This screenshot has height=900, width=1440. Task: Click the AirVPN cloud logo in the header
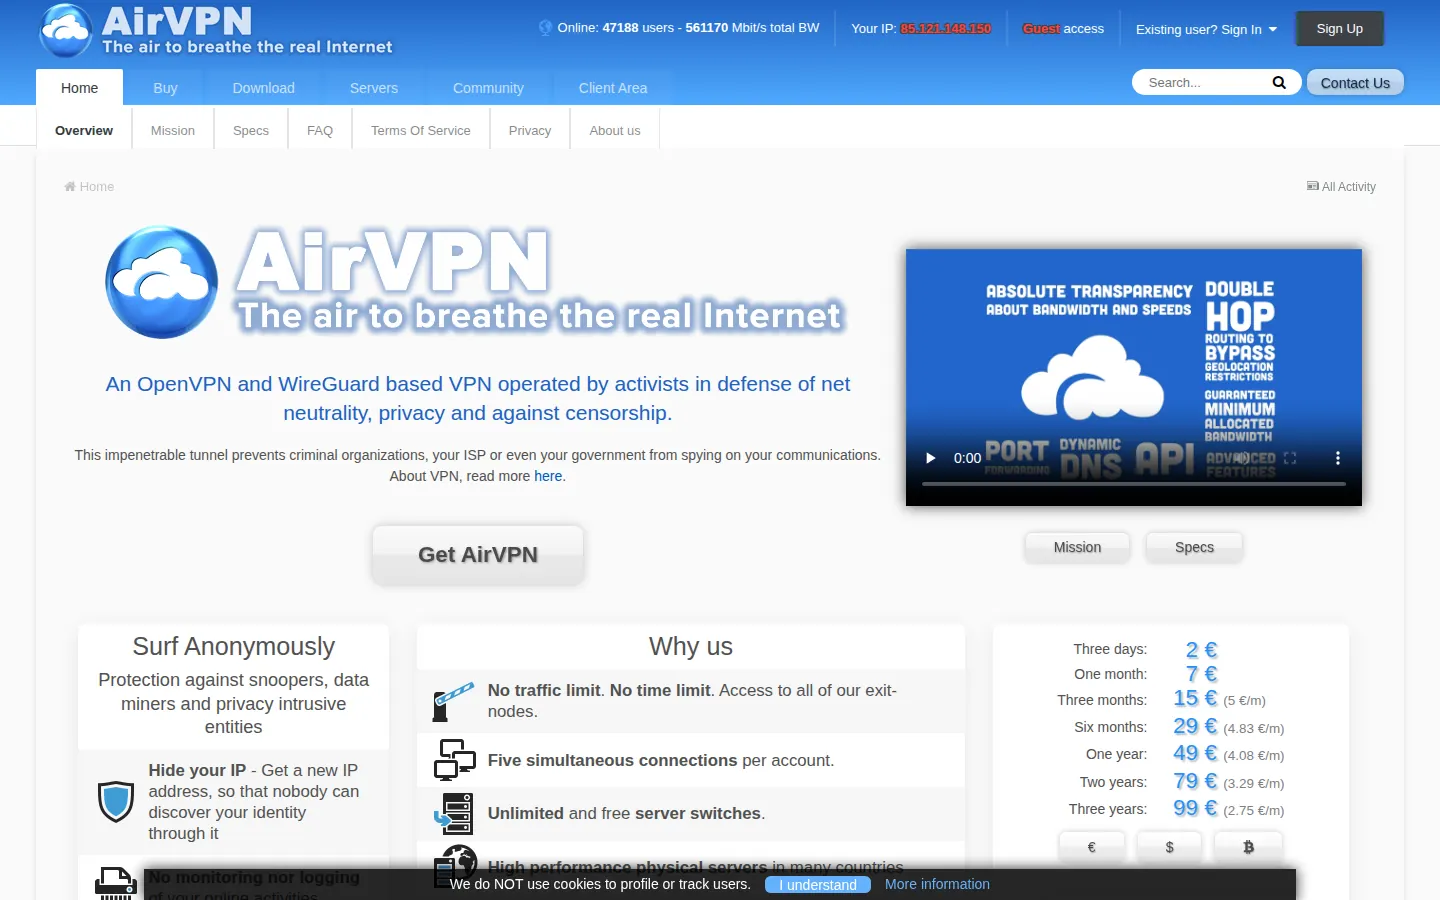point(66,30)
